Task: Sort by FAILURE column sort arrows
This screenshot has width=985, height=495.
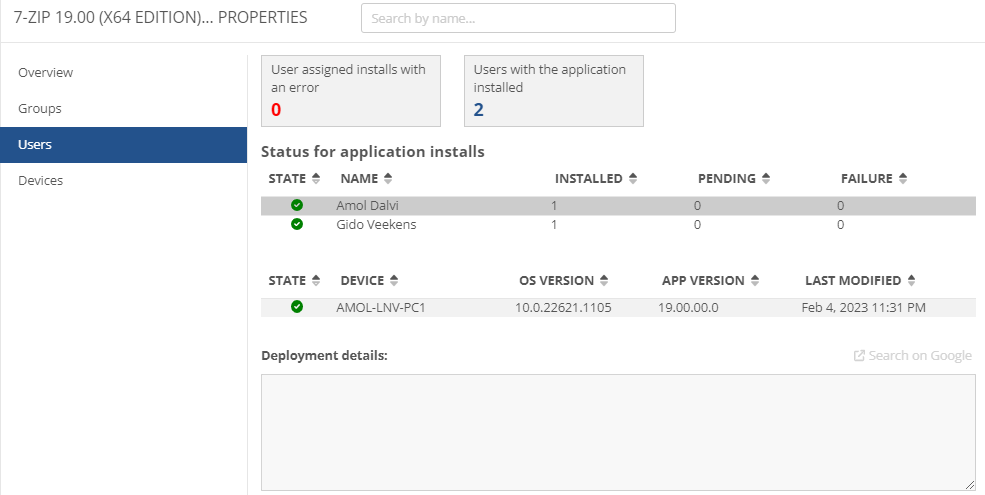Action: click(x=903, y=178)
